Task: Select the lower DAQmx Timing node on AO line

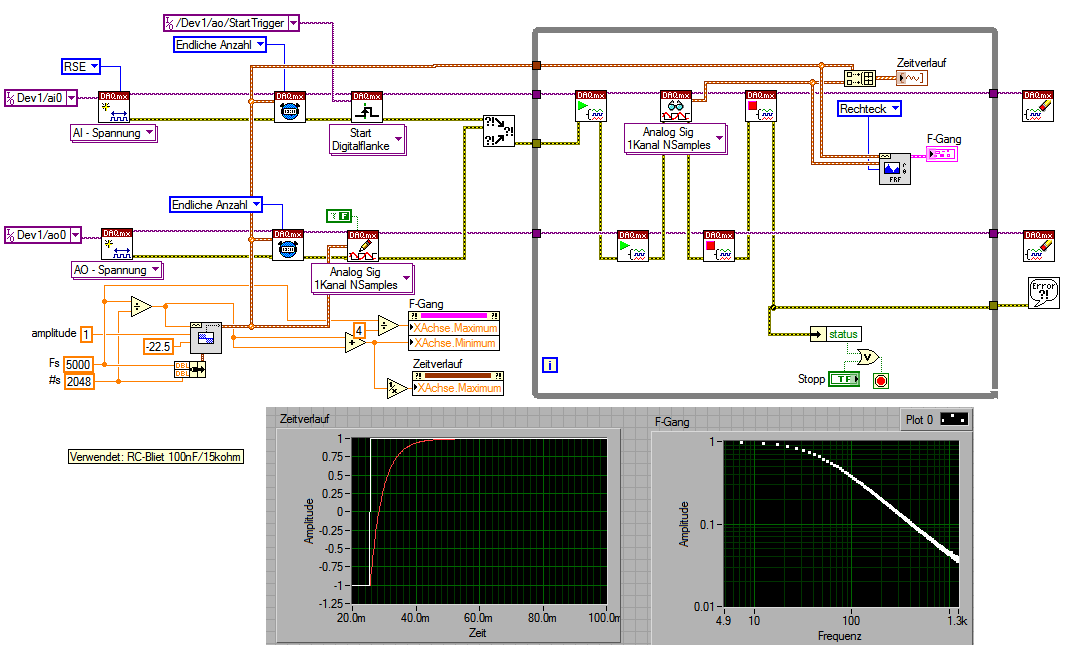Action: [288, 245]
